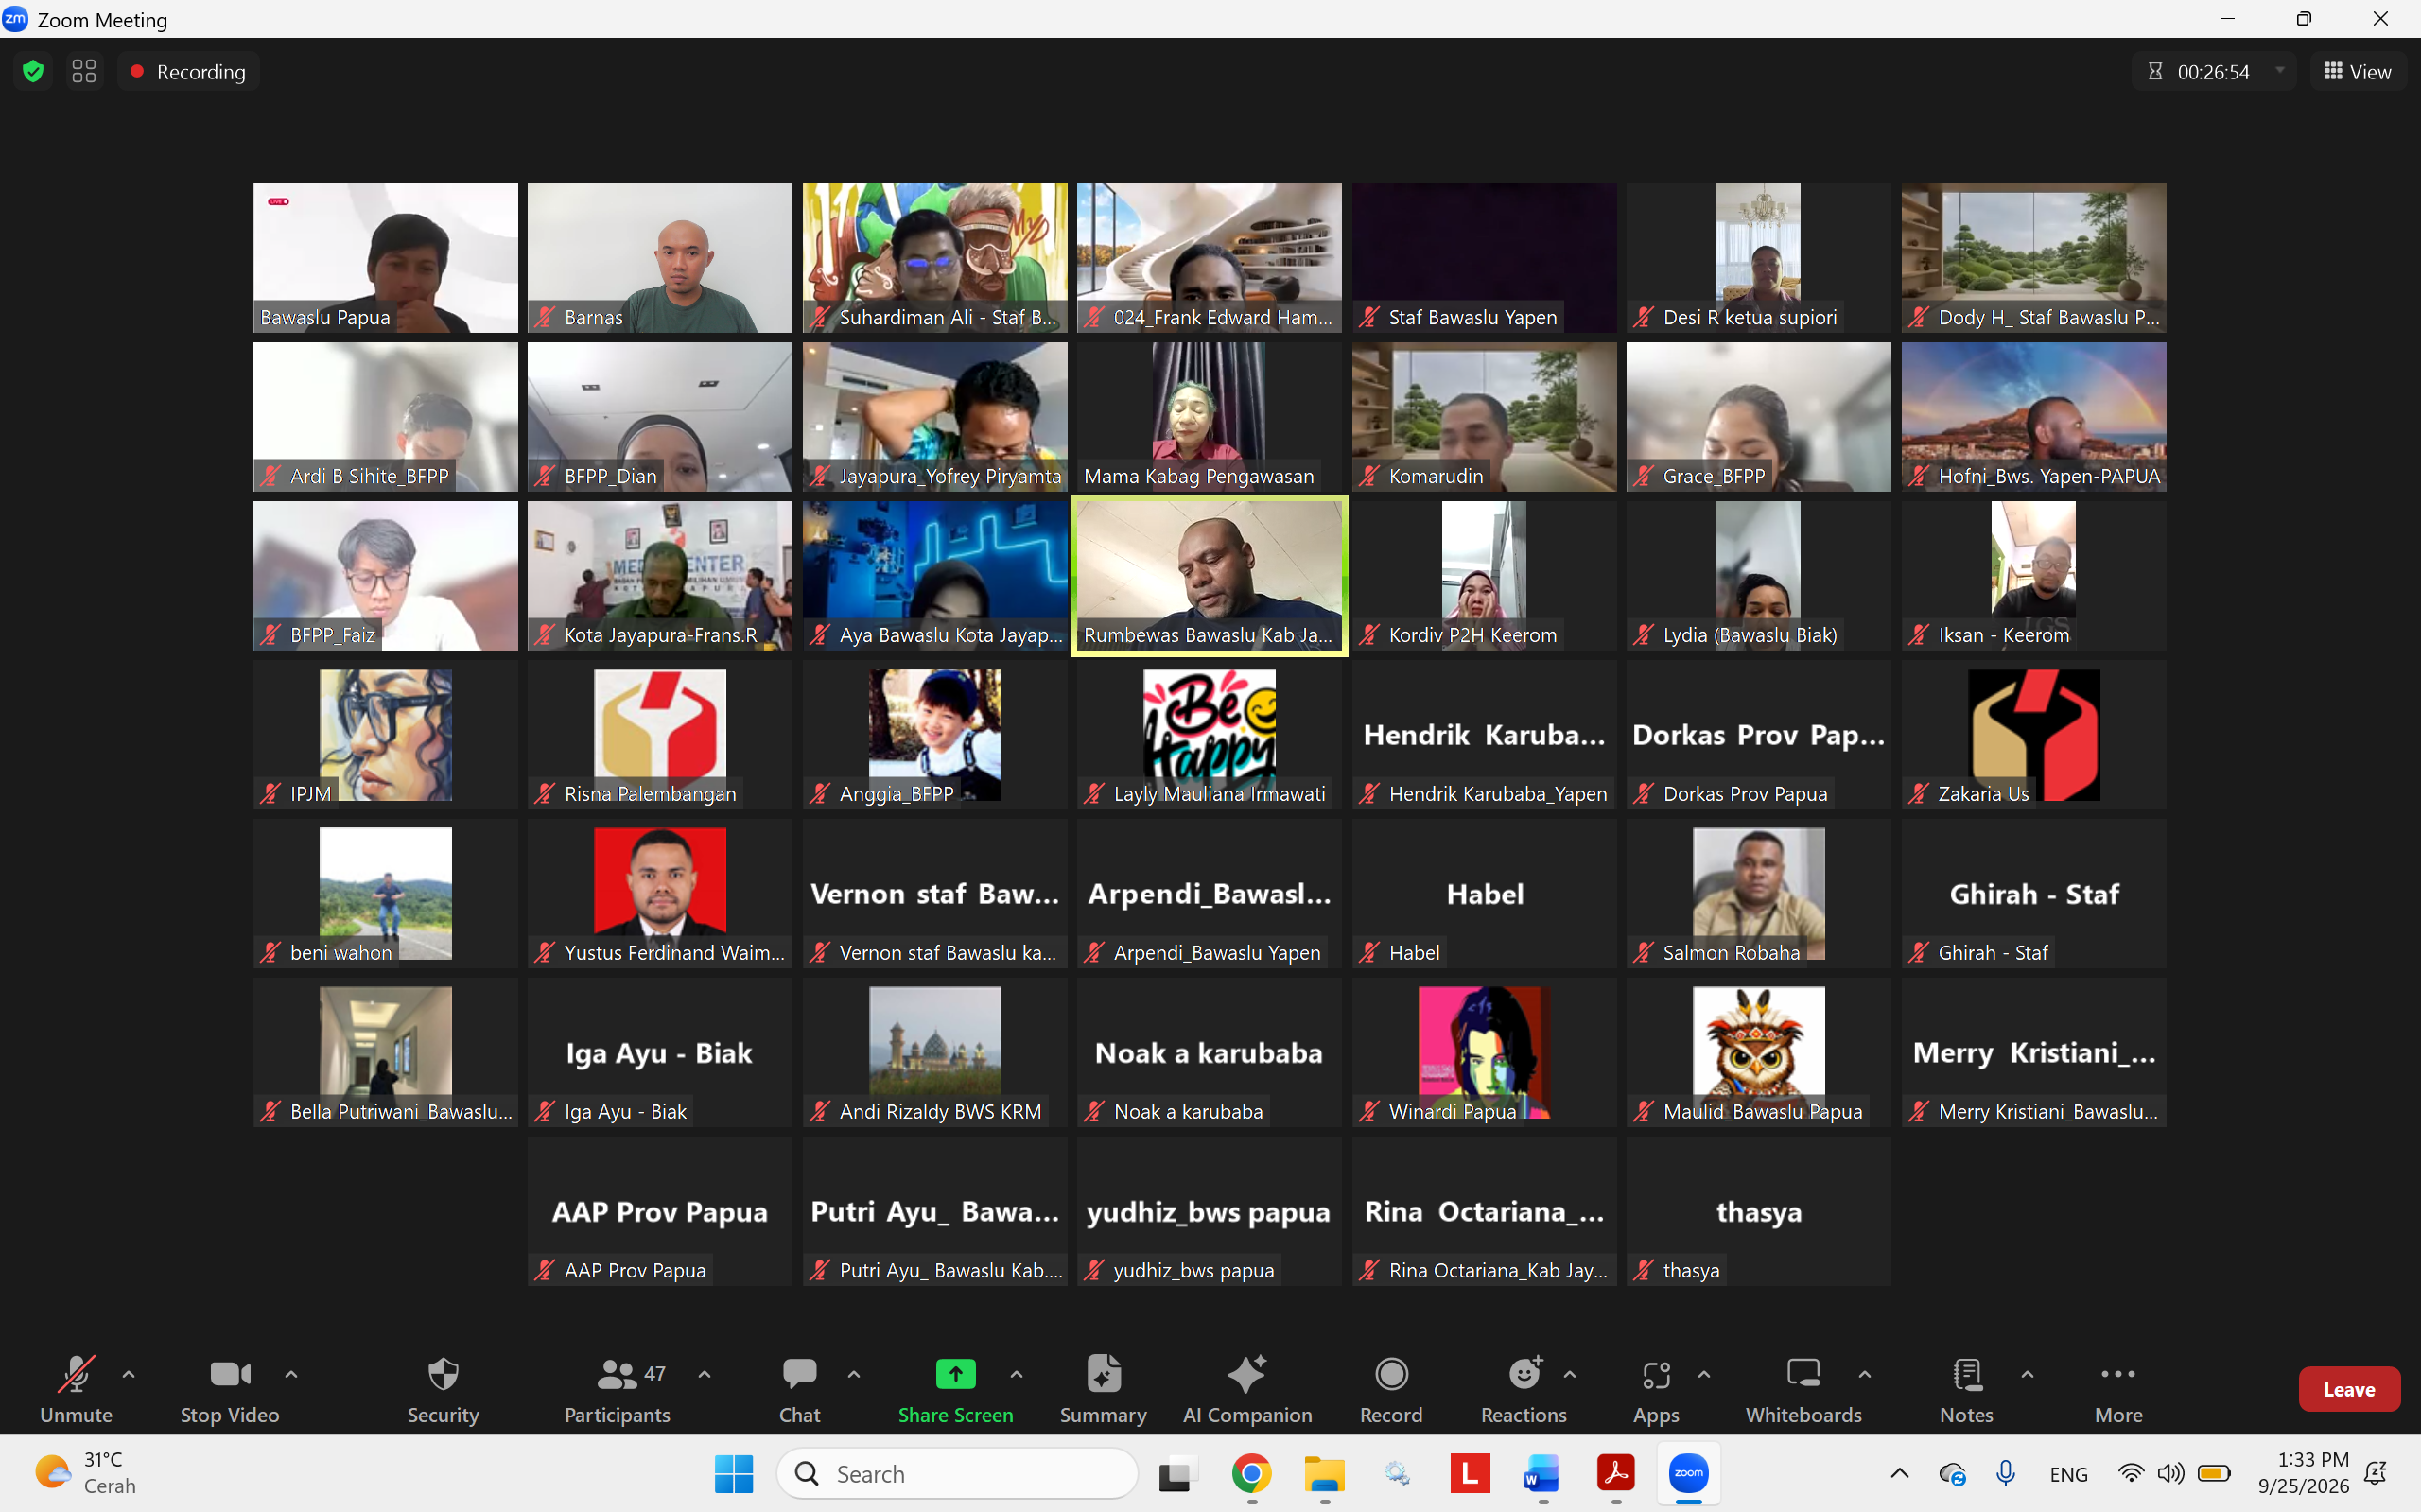
Task: Select the Maulid_Bawaslu Papua owl tile
Action: (x=1758, y=1052)
